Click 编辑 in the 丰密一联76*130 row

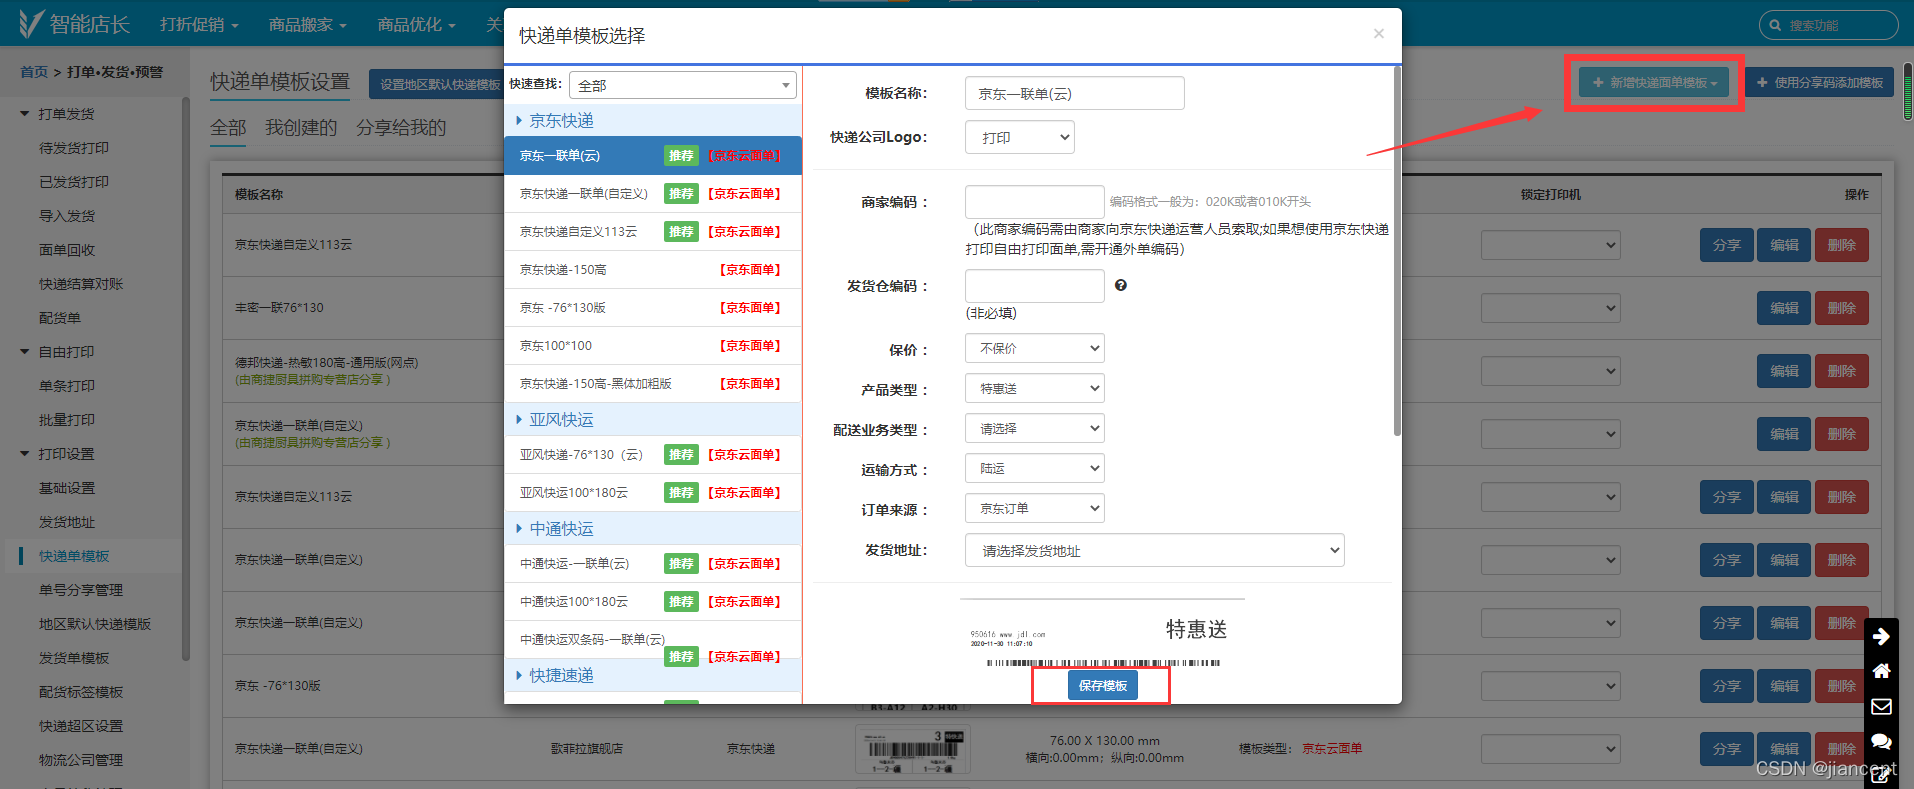pyautogui.click(x=1784, y=308)
